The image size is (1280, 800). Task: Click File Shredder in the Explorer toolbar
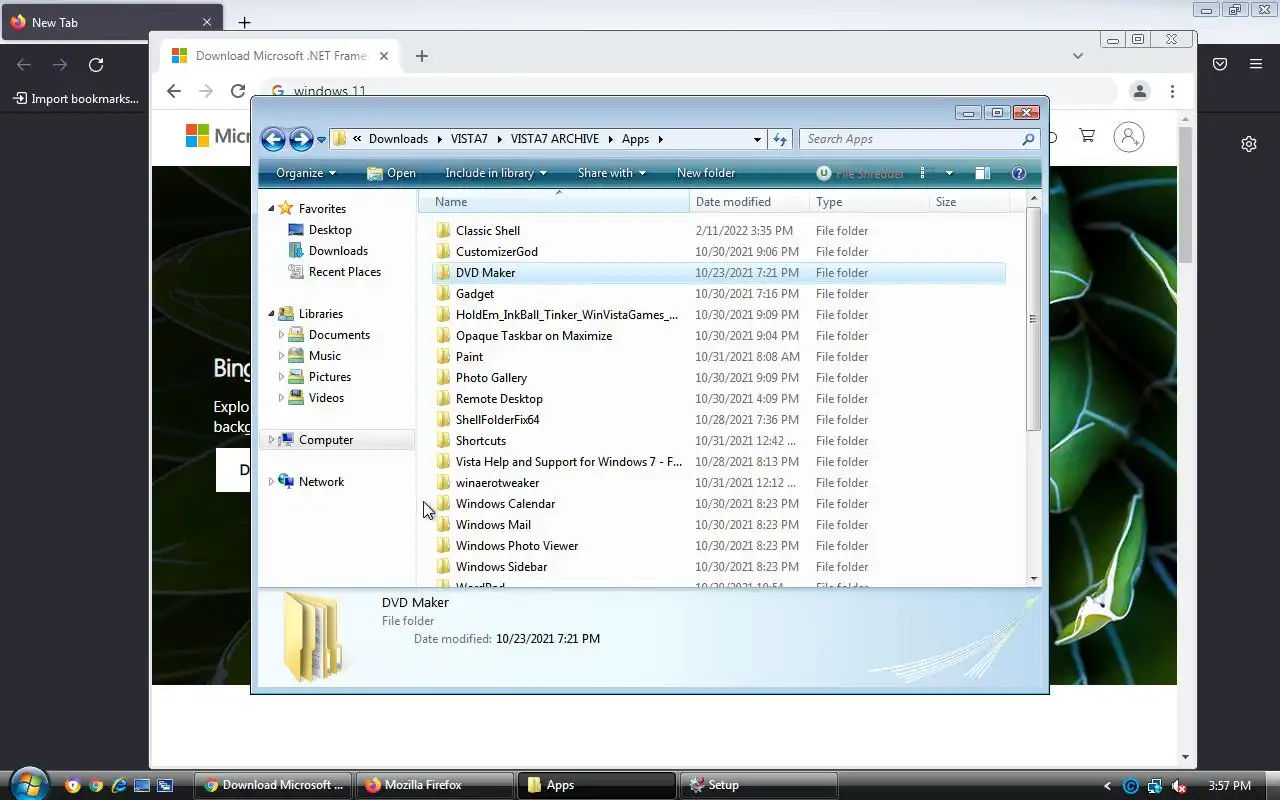[x=860, y=173]
